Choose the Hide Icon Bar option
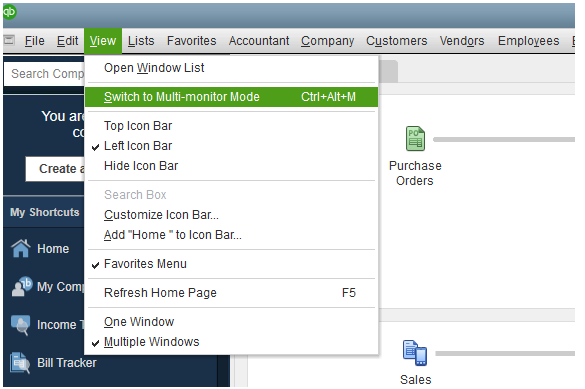585x389 pixels. point(231,166)
